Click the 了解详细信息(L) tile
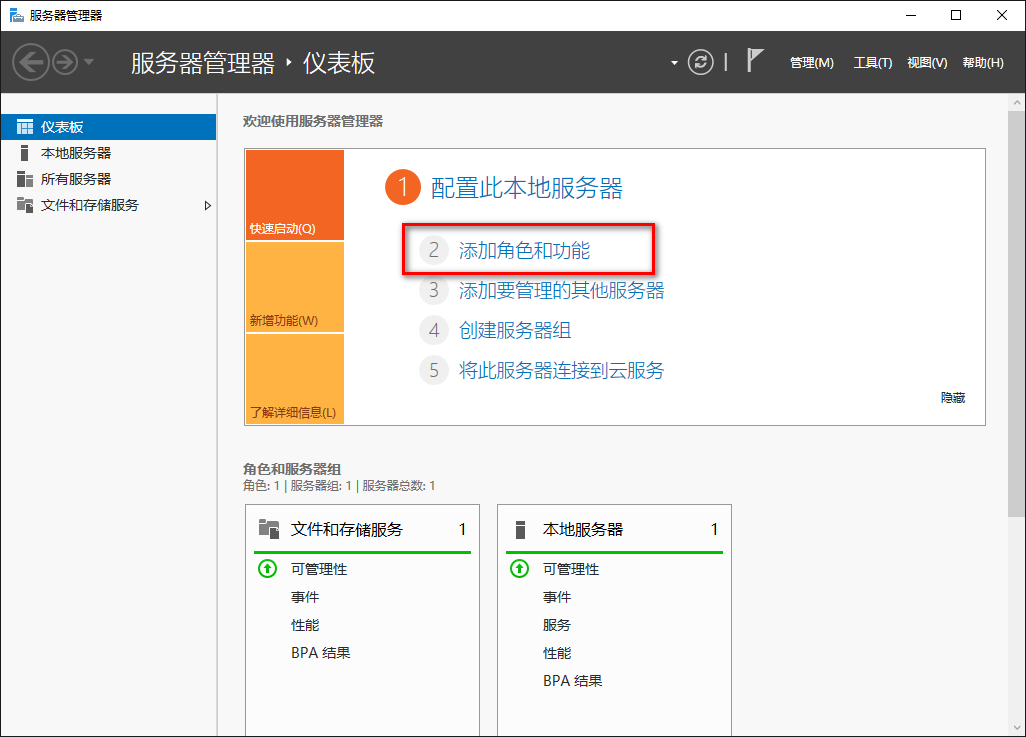The width and height of the screenshot is (1026, 737). [x=295, y=379]
